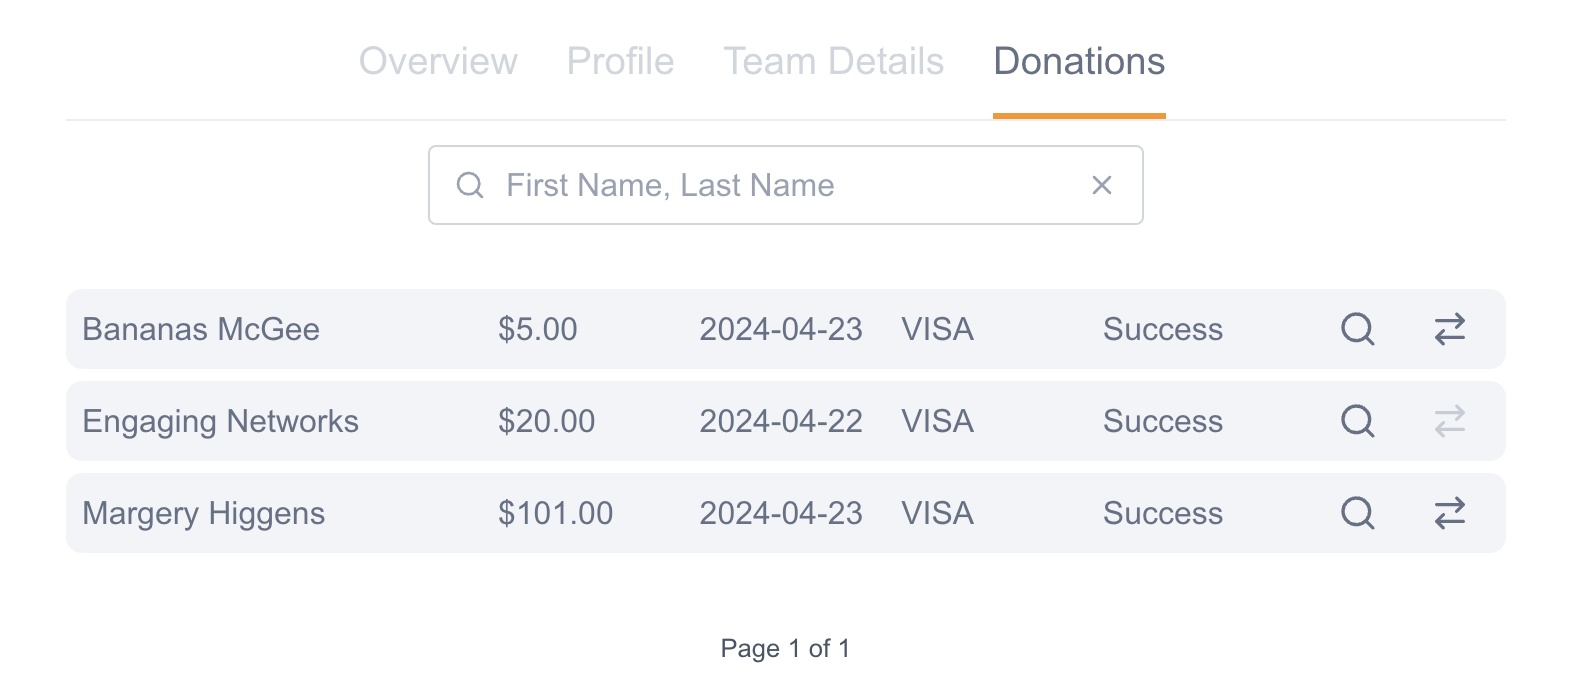Screen dimensions: 1582x696
Task: View details of Bananas McGee donation
Action: [x=1357, y=329]
